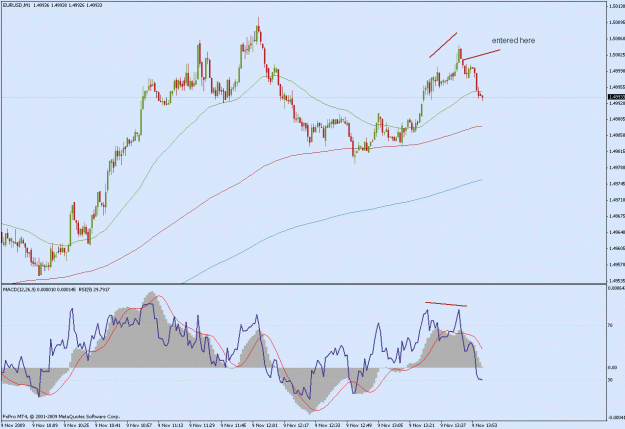This screenshot has height=429, width=625.
Task: Click the '9 Nov 12:01' time axis label
Action: pyautogui.click(x=265, y=425)
